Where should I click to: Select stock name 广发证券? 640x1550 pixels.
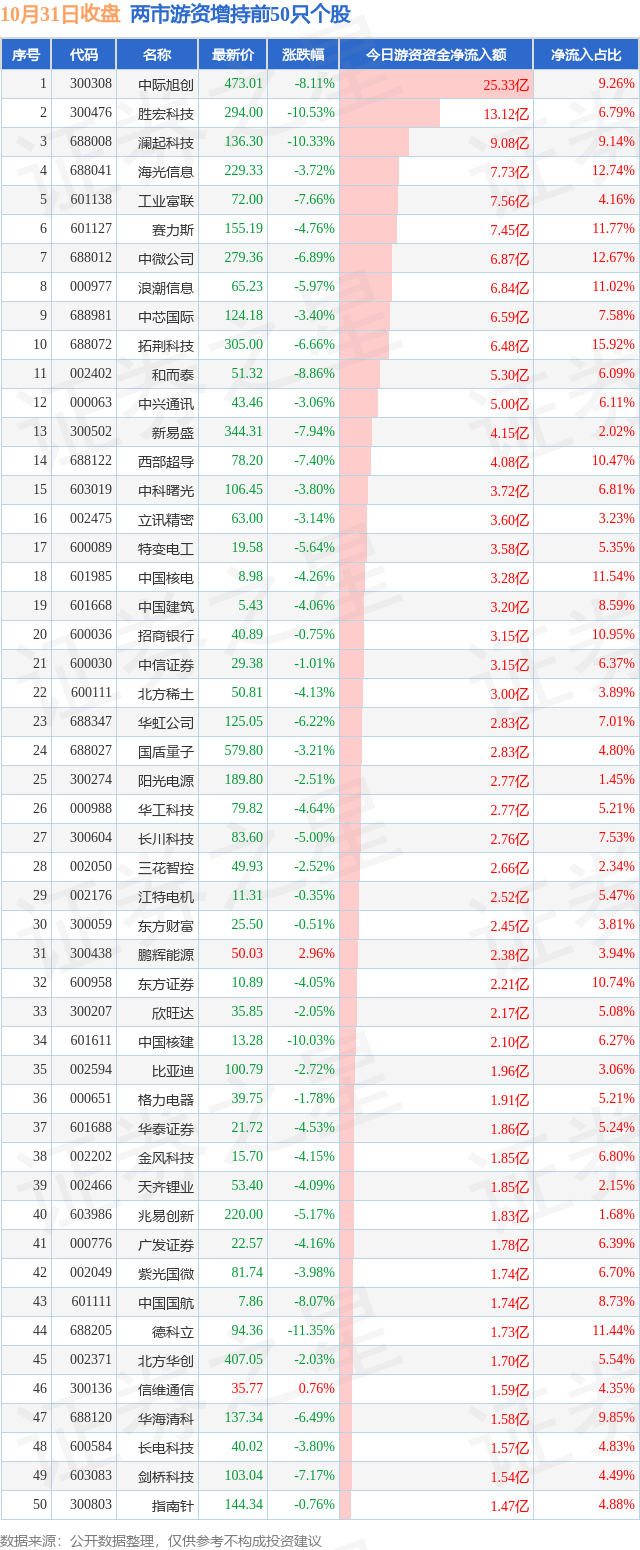[166, 1245]
